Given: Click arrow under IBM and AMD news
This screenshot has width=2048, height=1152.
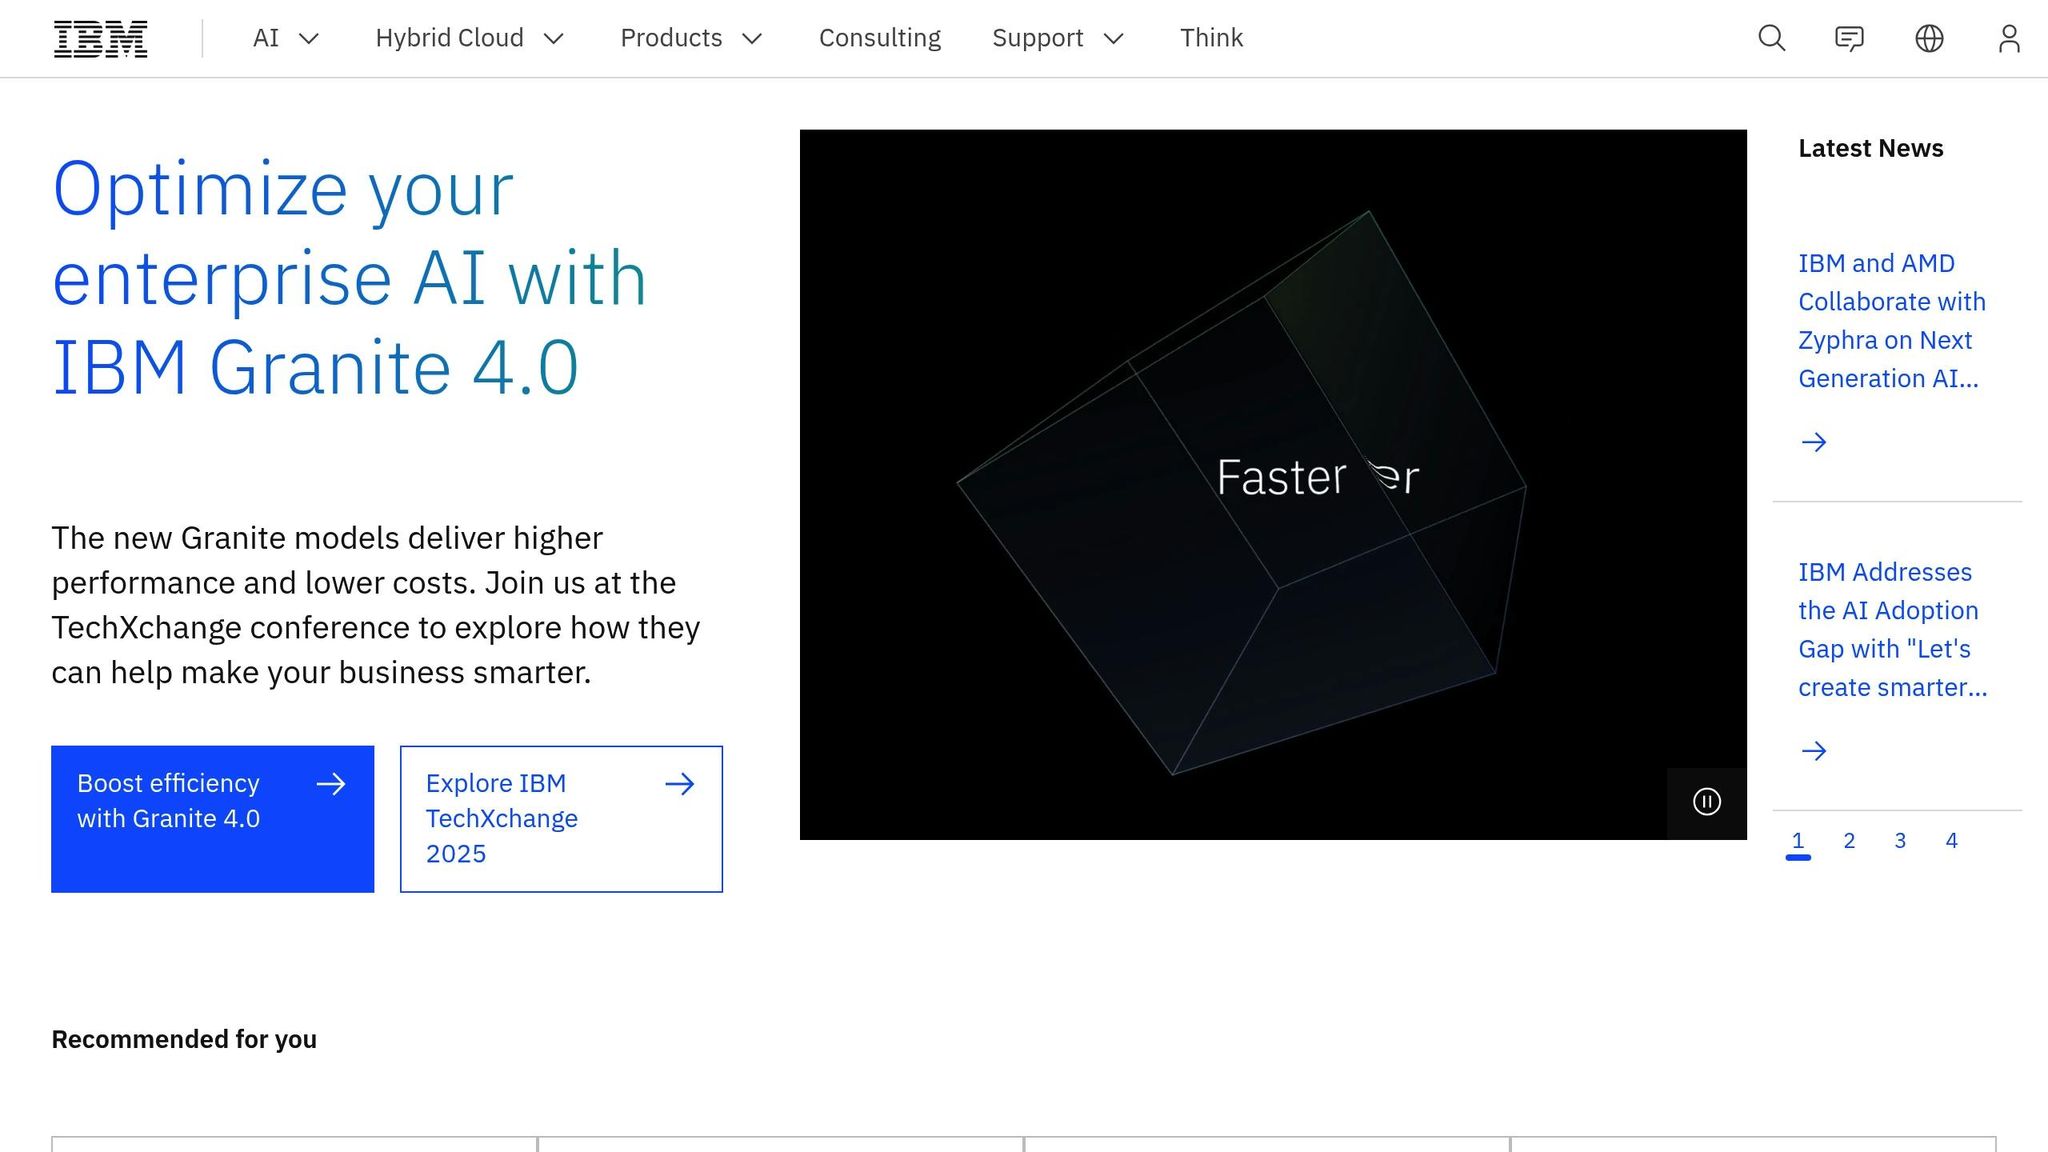Looking at the screenshot, I should (1813, 442).
